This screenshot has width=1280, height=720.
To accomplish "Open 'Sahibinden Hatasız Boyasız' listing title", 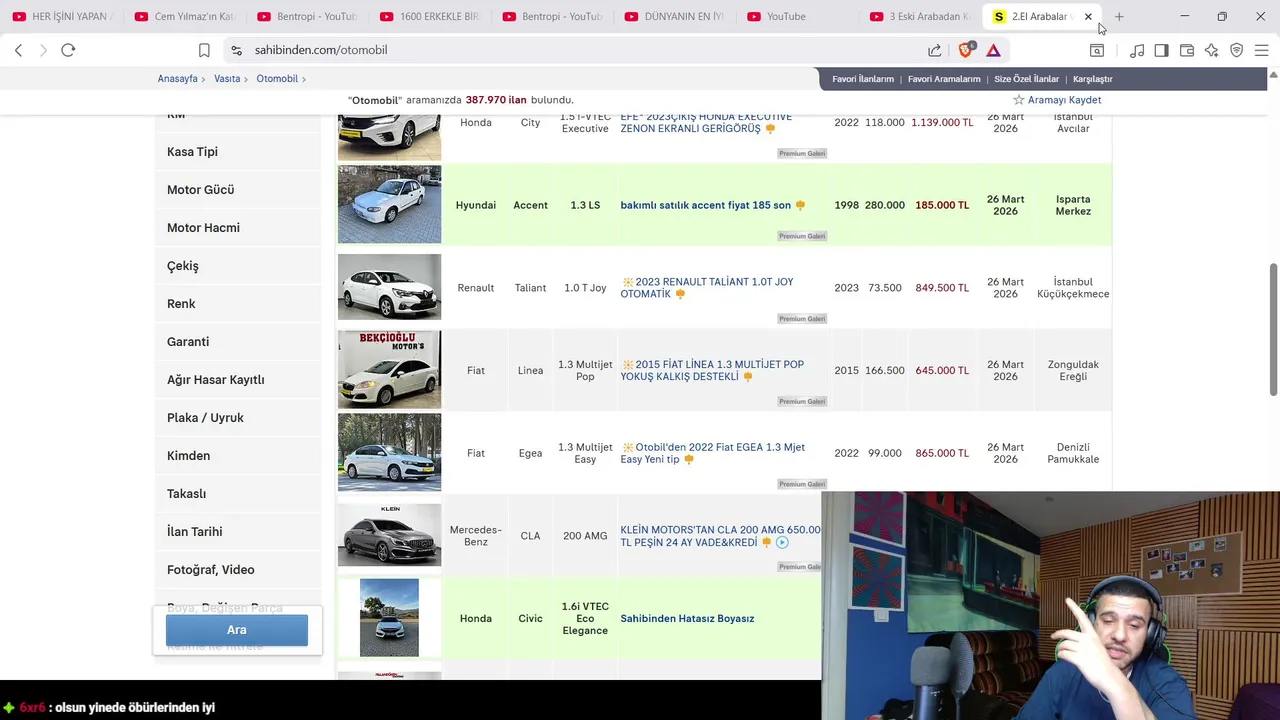I will pyautogui.click(x=687, y=619).
